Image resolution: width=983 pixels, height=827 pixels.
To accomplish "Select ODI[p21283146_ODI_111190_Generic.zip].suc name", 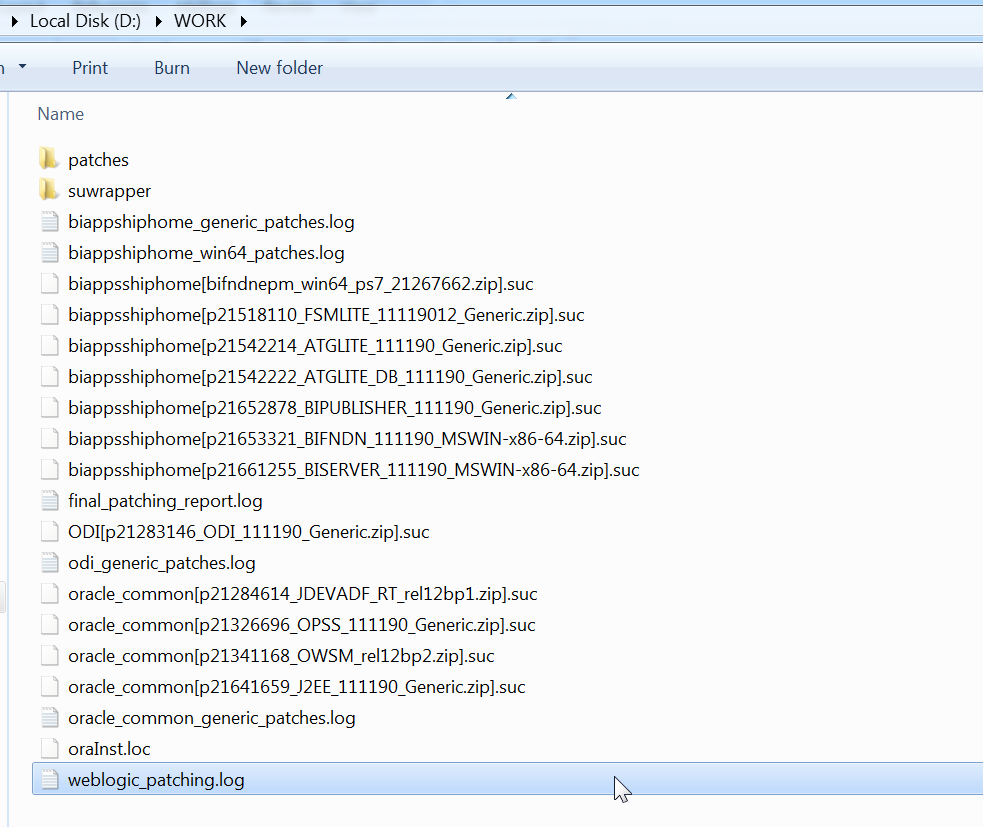I will [249, 532].
